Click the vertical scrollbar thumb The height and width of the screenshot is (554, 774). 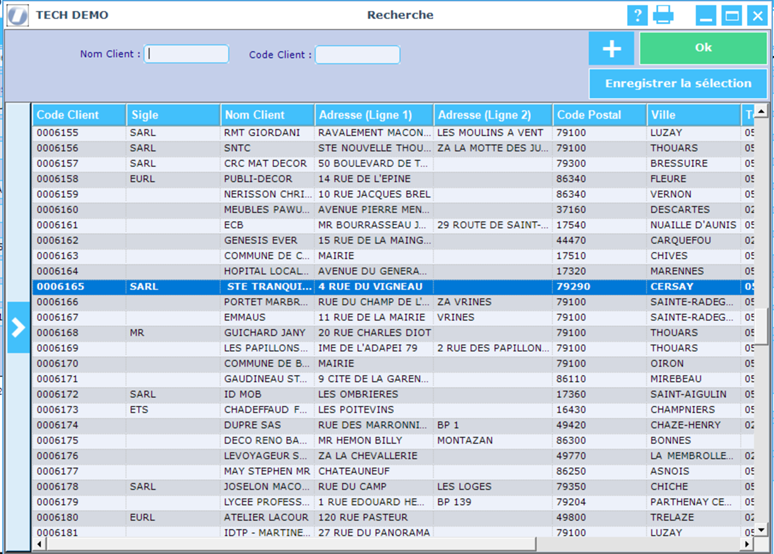(x=761, y=325)
